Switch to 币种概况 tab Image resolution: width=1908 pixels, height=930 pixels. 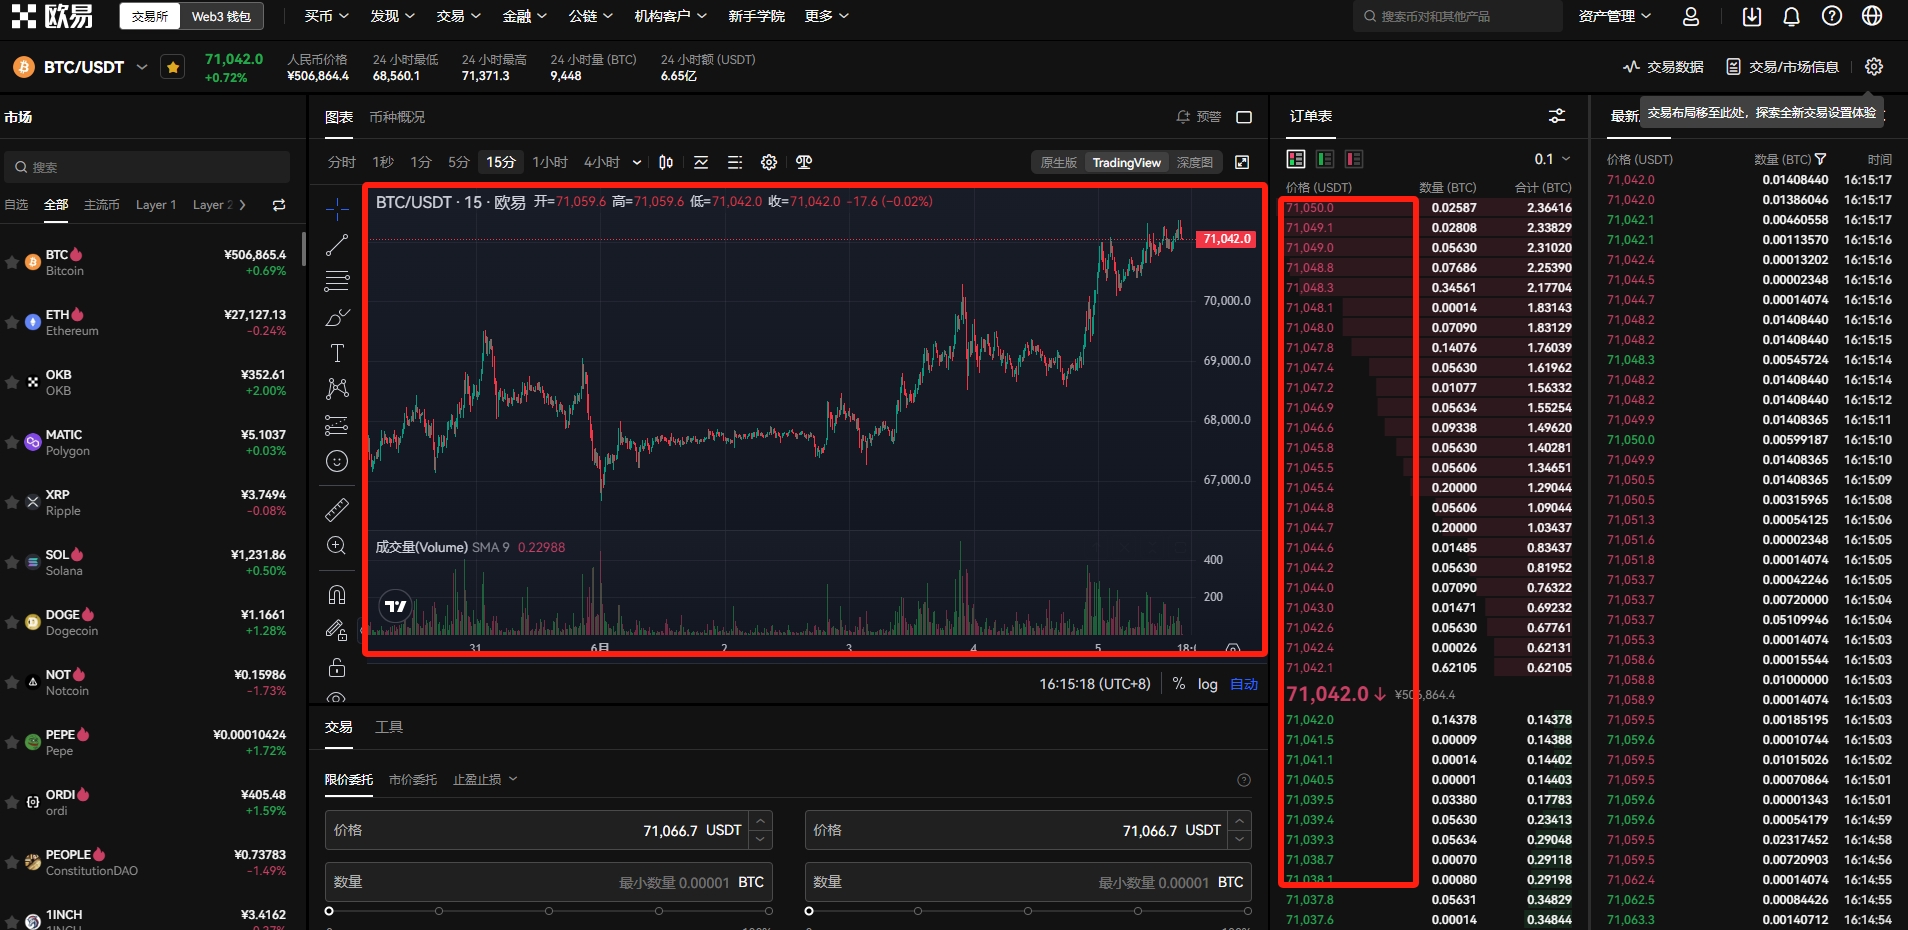click(397, 117)
